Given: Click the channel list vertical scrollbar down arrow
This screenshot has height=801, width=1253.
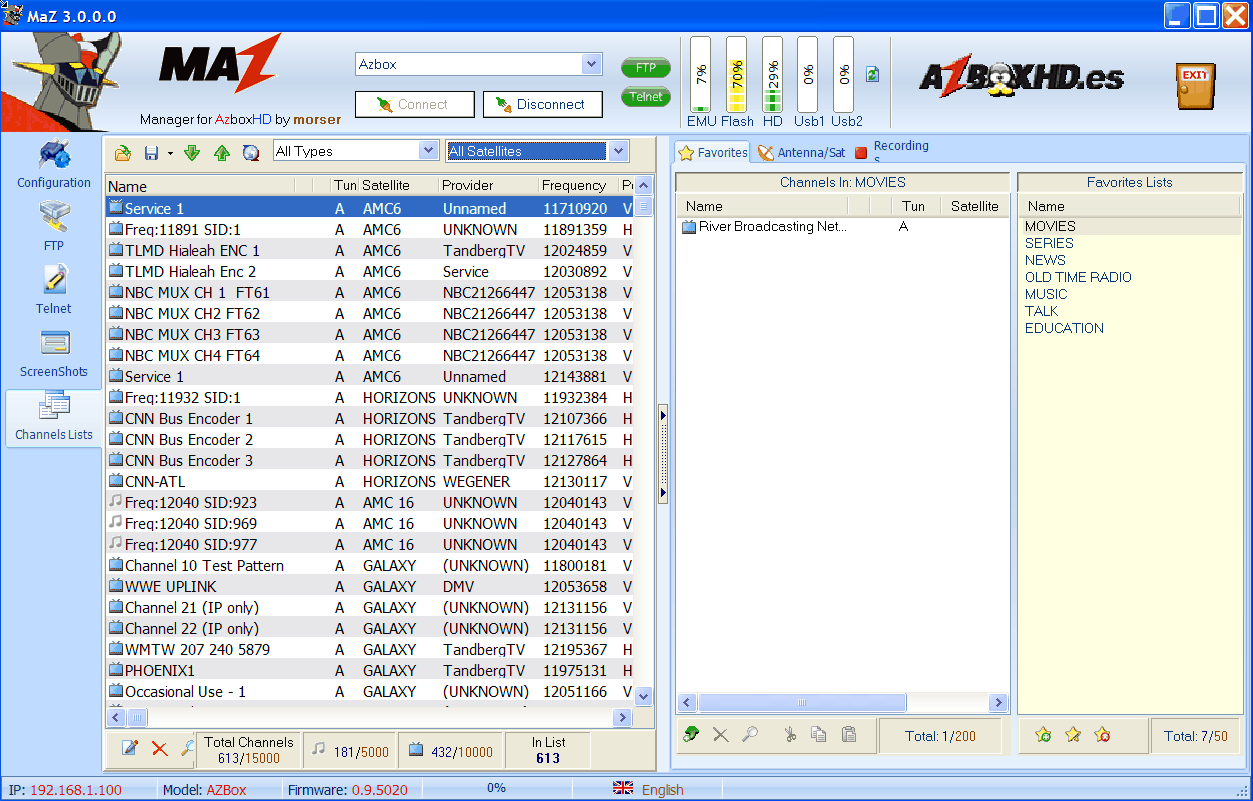Looking at the screenshot, I should 644,697.
